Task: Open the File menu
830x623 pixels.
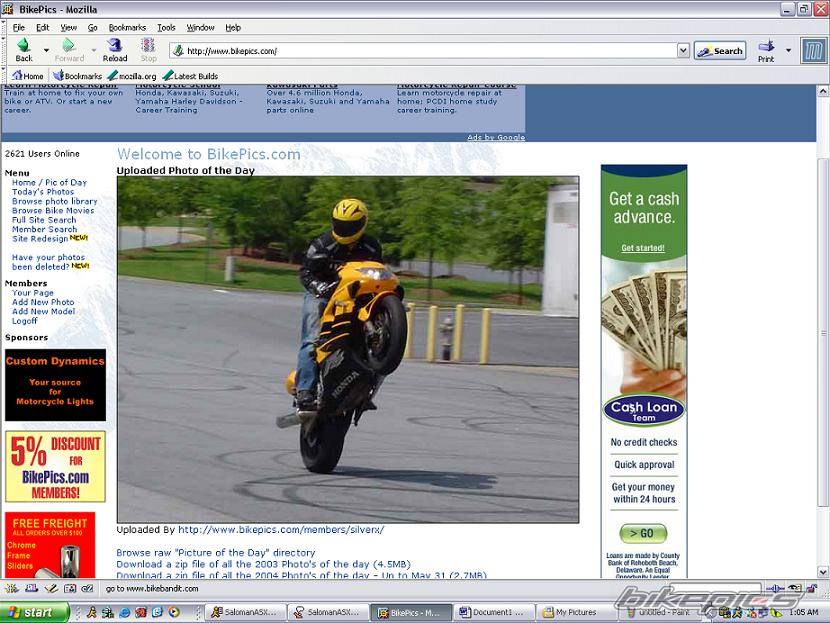Action: [x=19, y=27]
